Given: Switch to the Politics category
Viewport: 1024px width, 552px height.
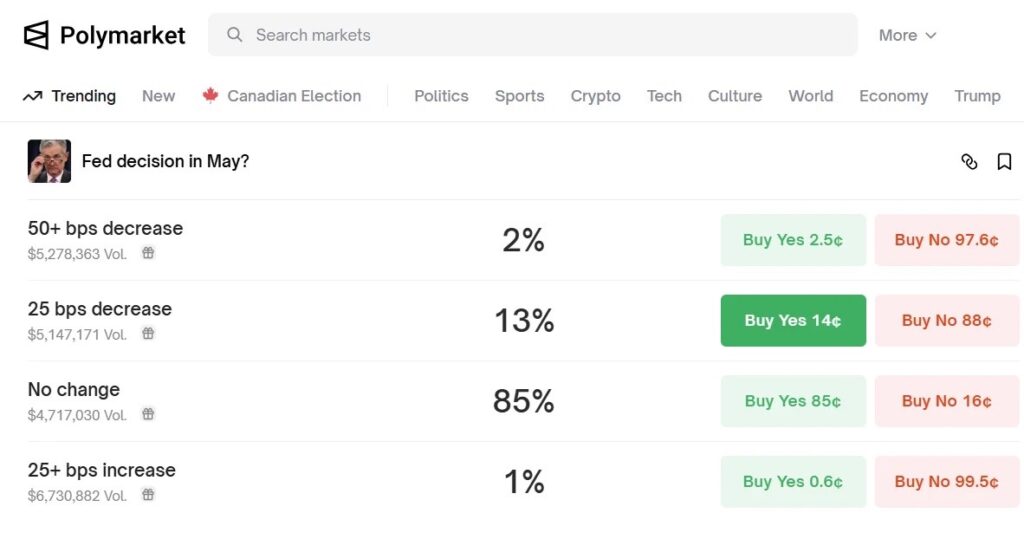Looking at the screenshot, I should coord(441,96).
